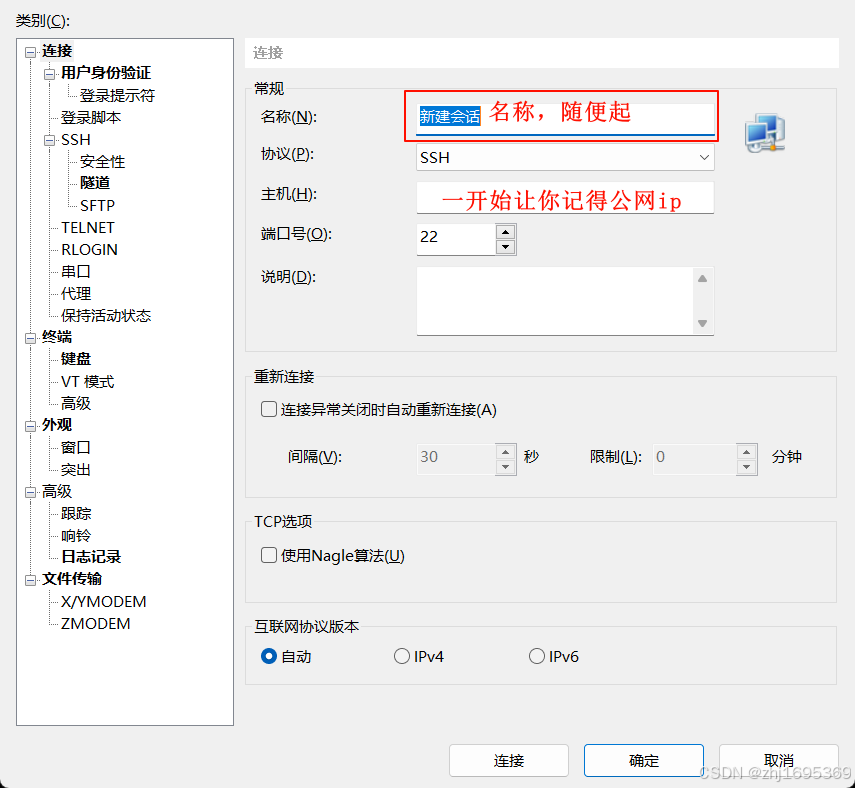Collapse the 用户身份验证 tree node
Image resolution: width=855 pixels, height=788 pixels.
50,74
